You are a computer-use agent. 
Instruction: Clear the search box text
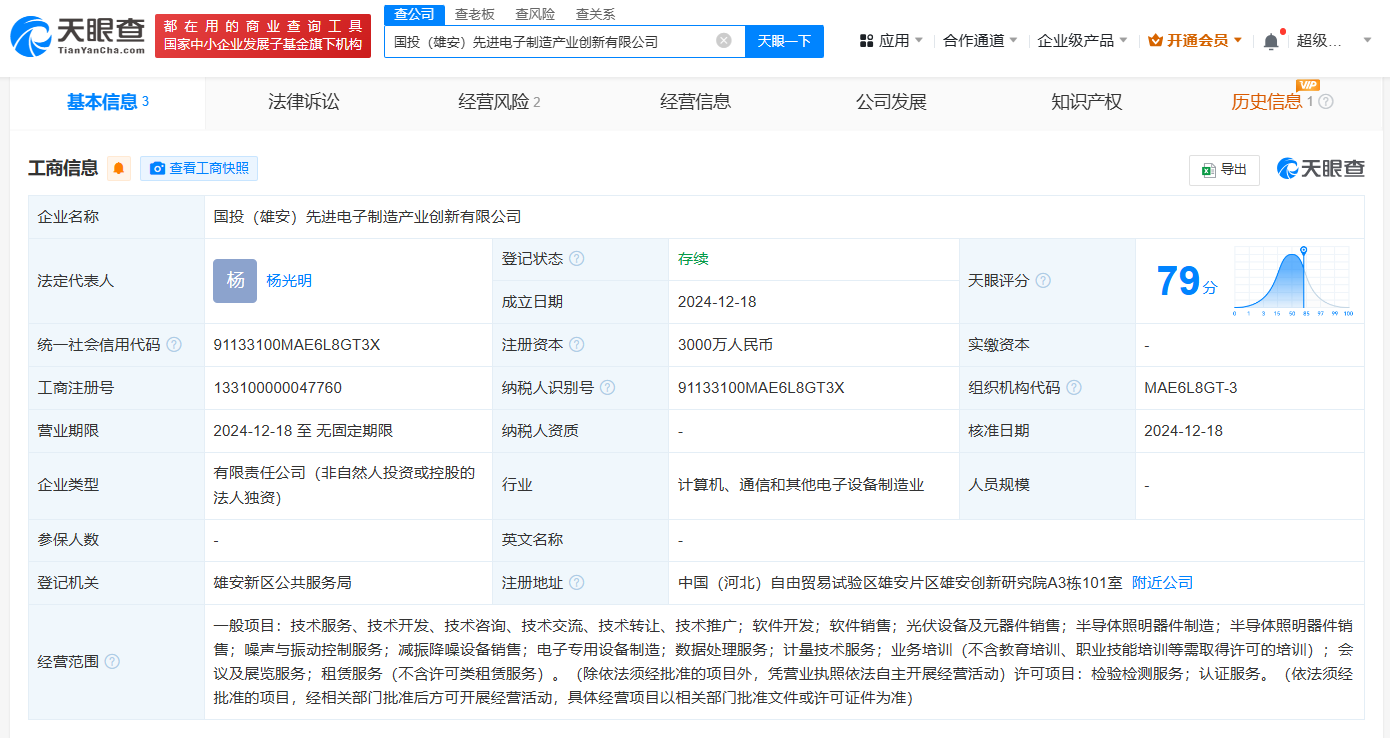[x=724, y=41]
